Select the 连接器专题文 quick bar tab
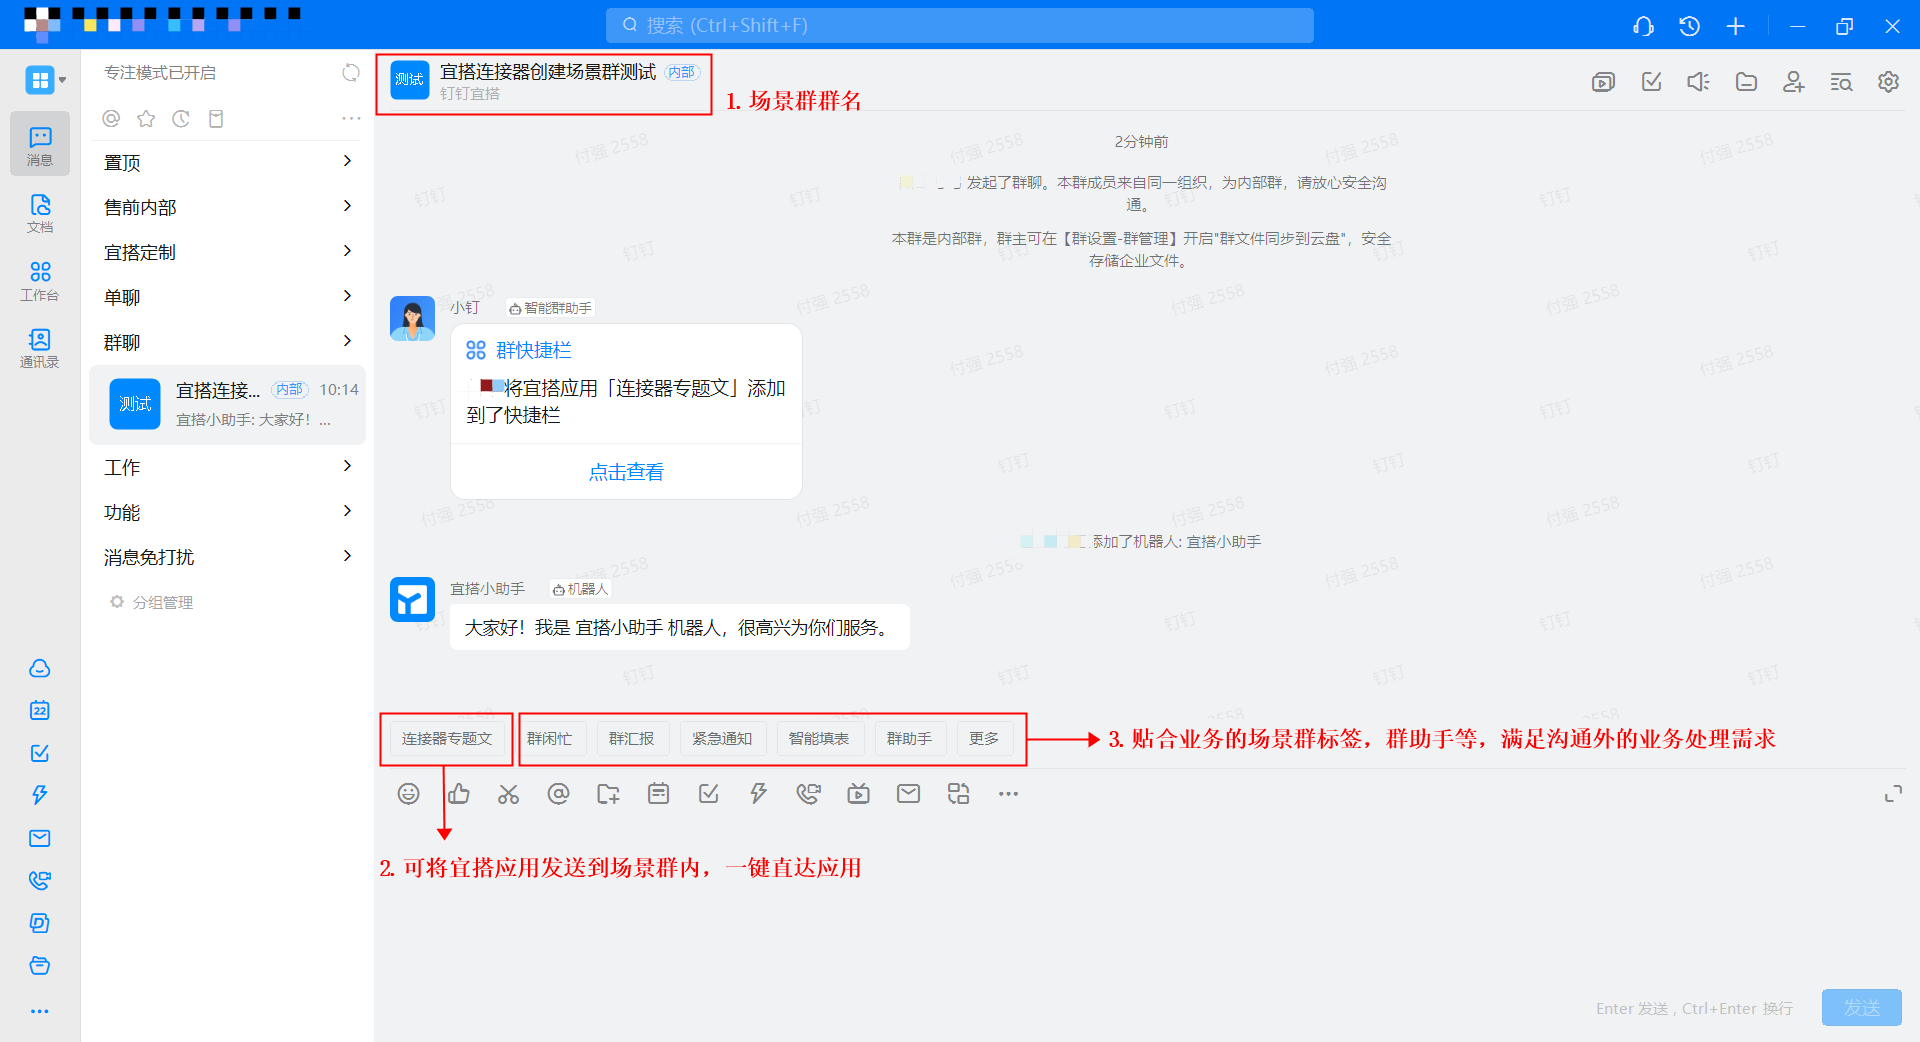 447,739
